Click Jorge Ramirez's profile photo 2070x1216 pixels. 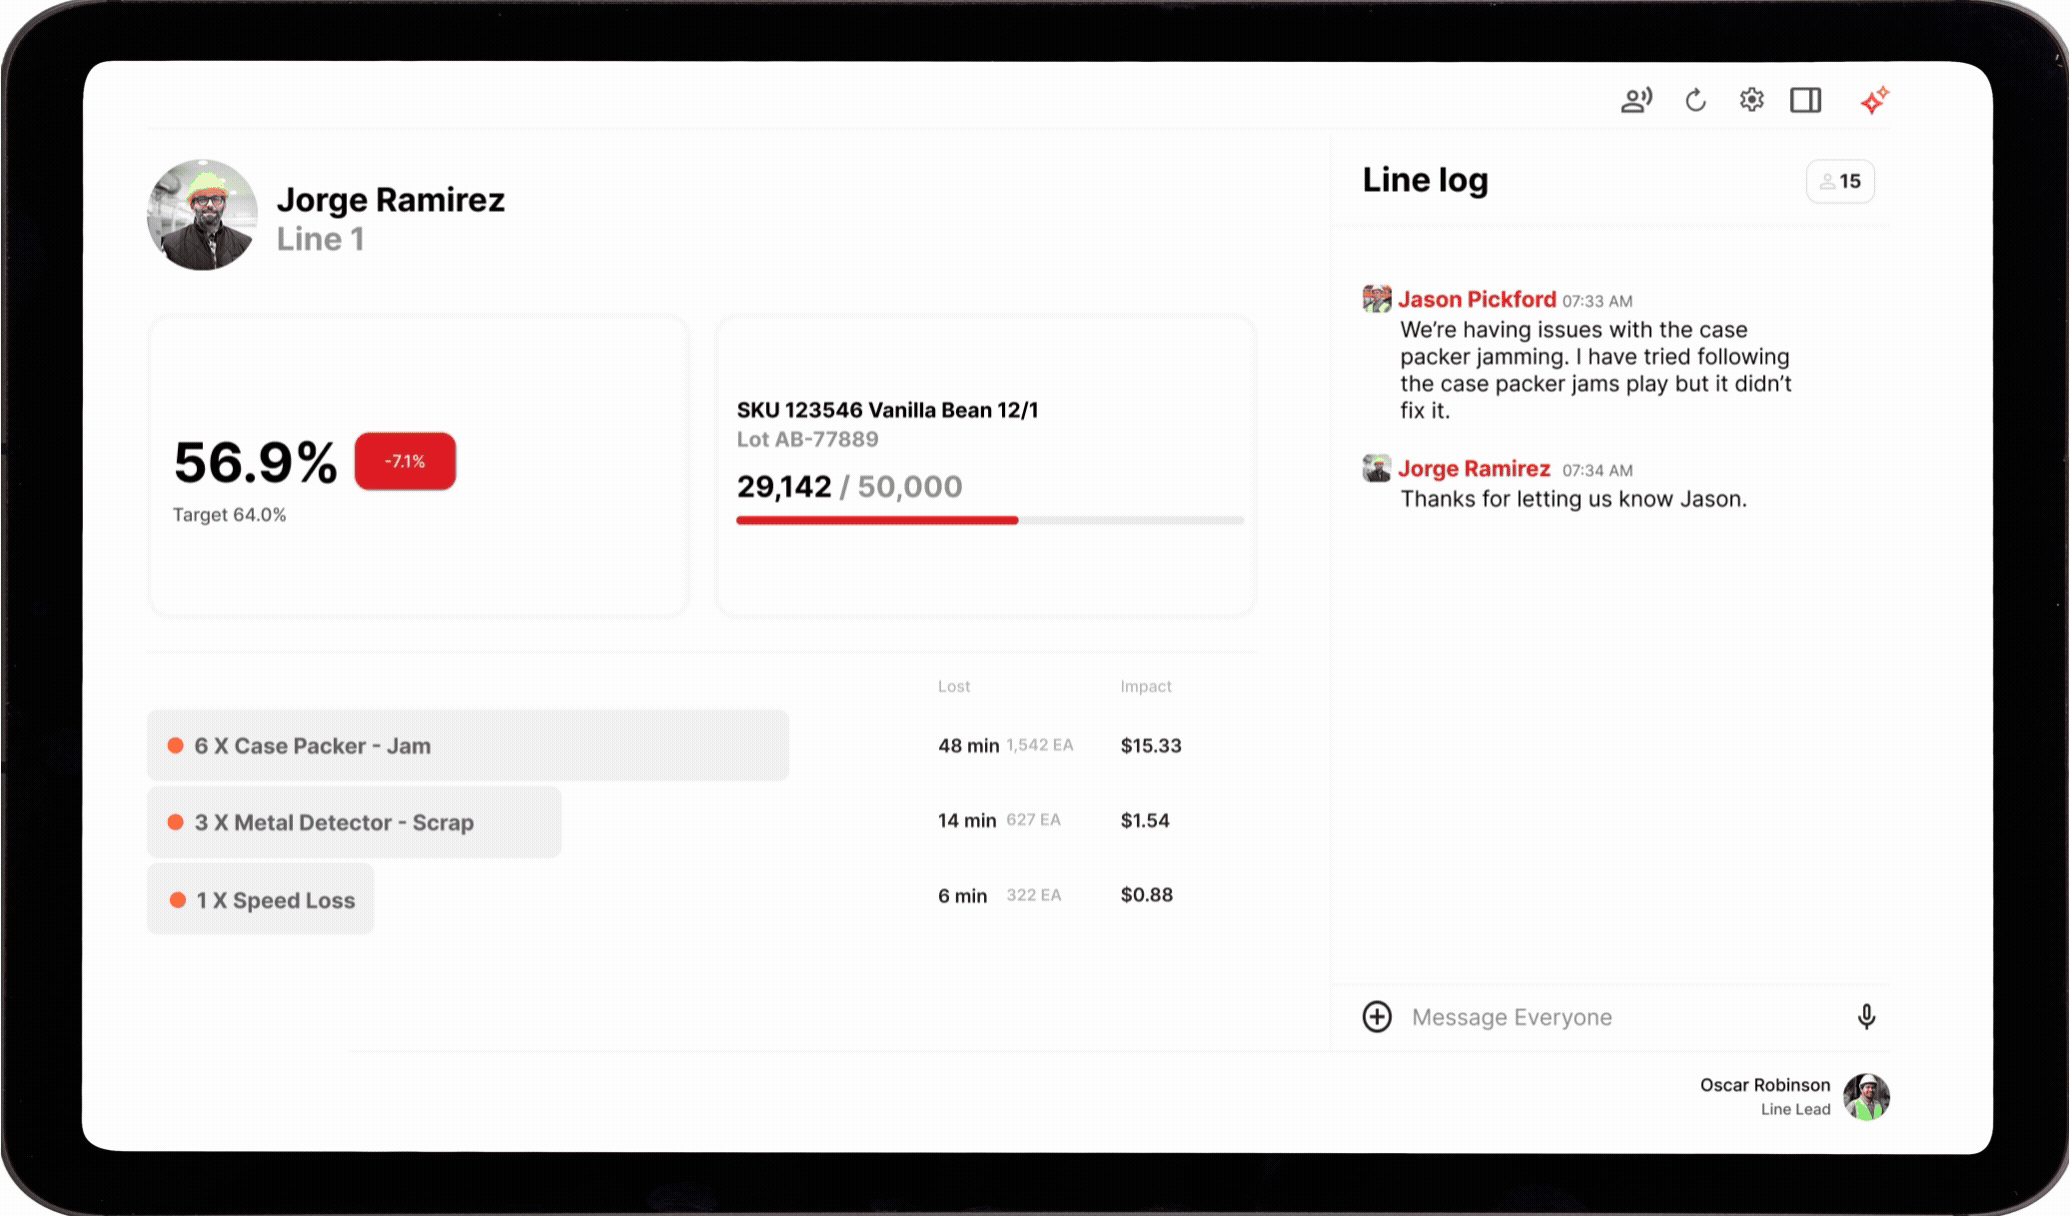point(202,215)
